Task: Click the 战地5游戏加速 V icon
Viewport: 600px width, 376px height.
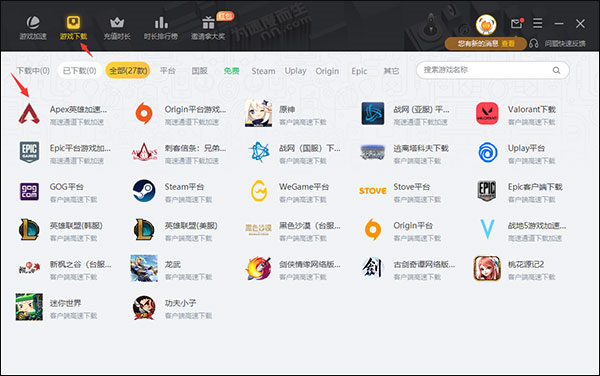Action: pyautogui.click(x=487, y=229)
